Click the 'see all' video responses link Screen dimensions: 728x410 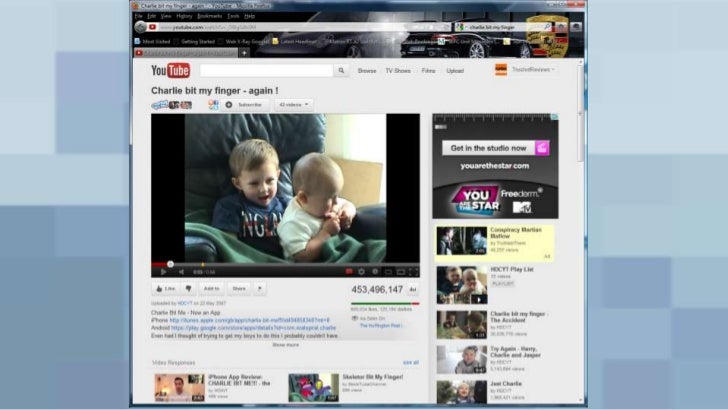pyautogui.click(x=411, y=362)
